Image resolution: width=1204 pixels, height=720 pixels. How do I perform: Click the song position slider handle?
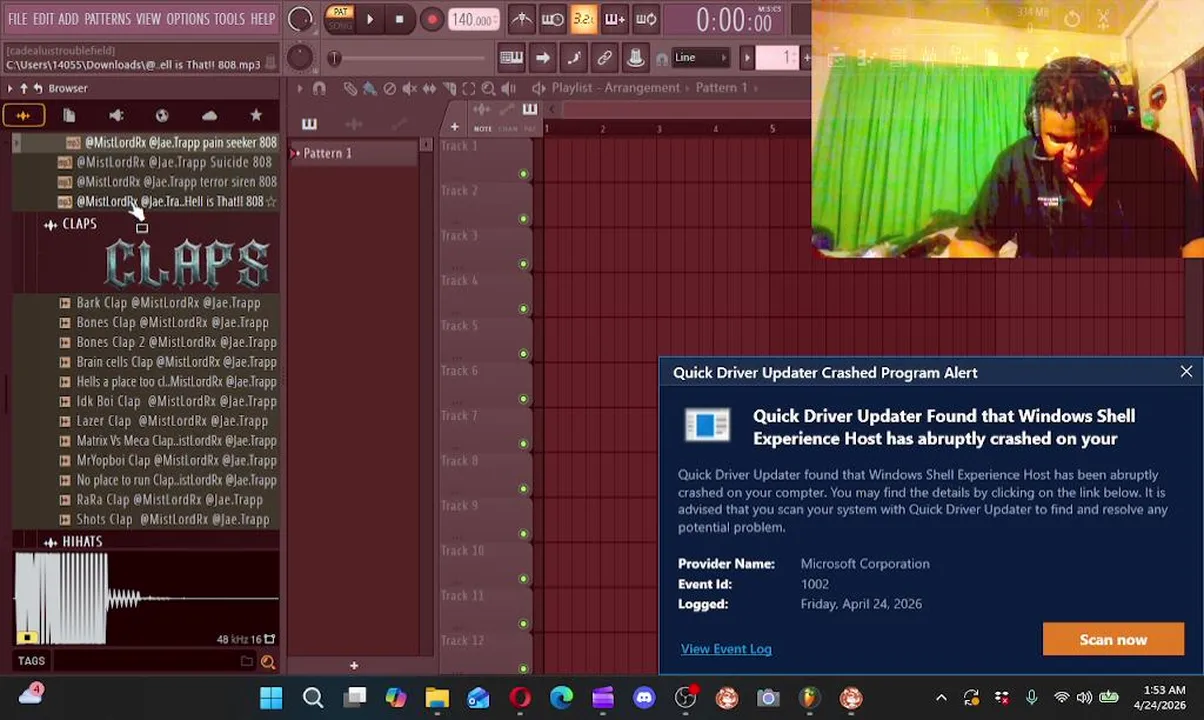334,58
